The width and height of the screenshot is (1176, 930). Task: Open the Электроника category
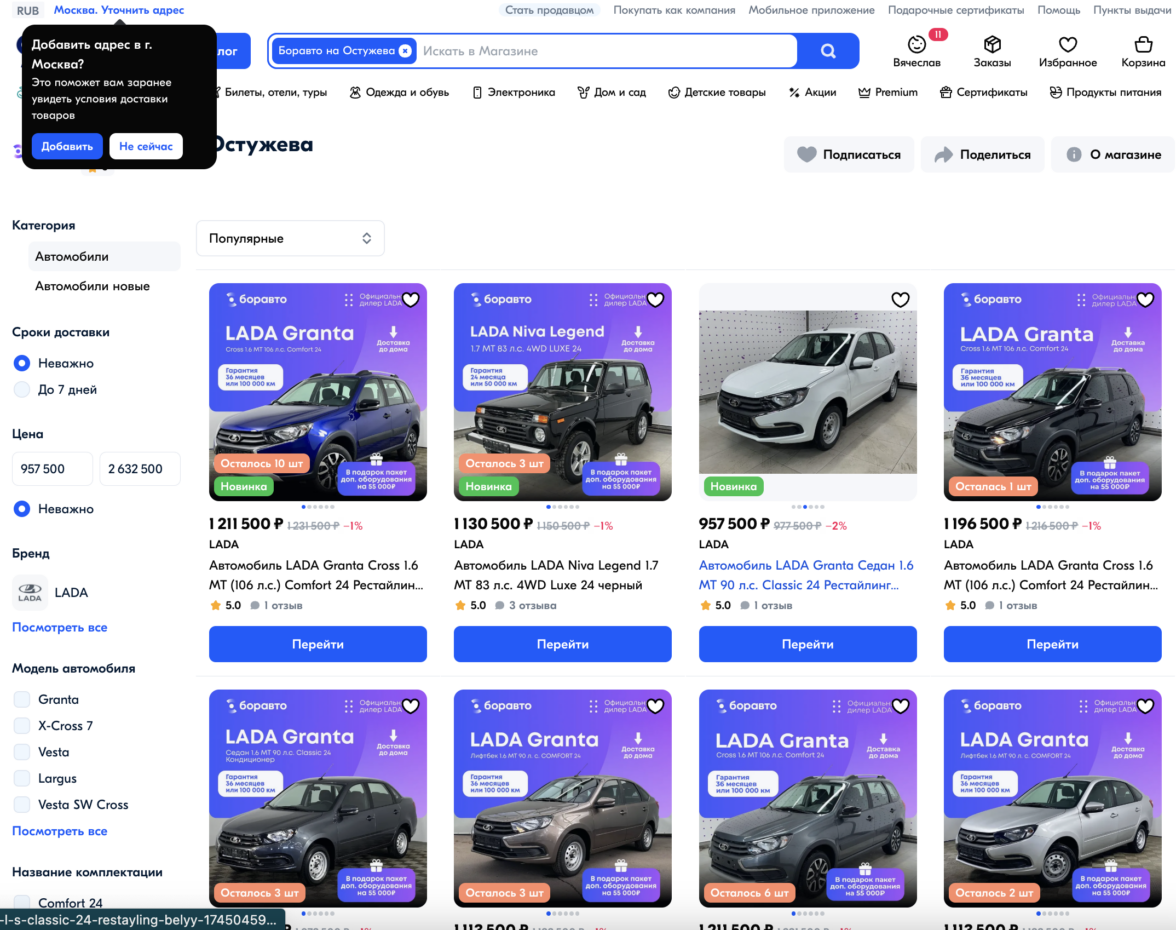pyautogui.click(x=514, y=92)
